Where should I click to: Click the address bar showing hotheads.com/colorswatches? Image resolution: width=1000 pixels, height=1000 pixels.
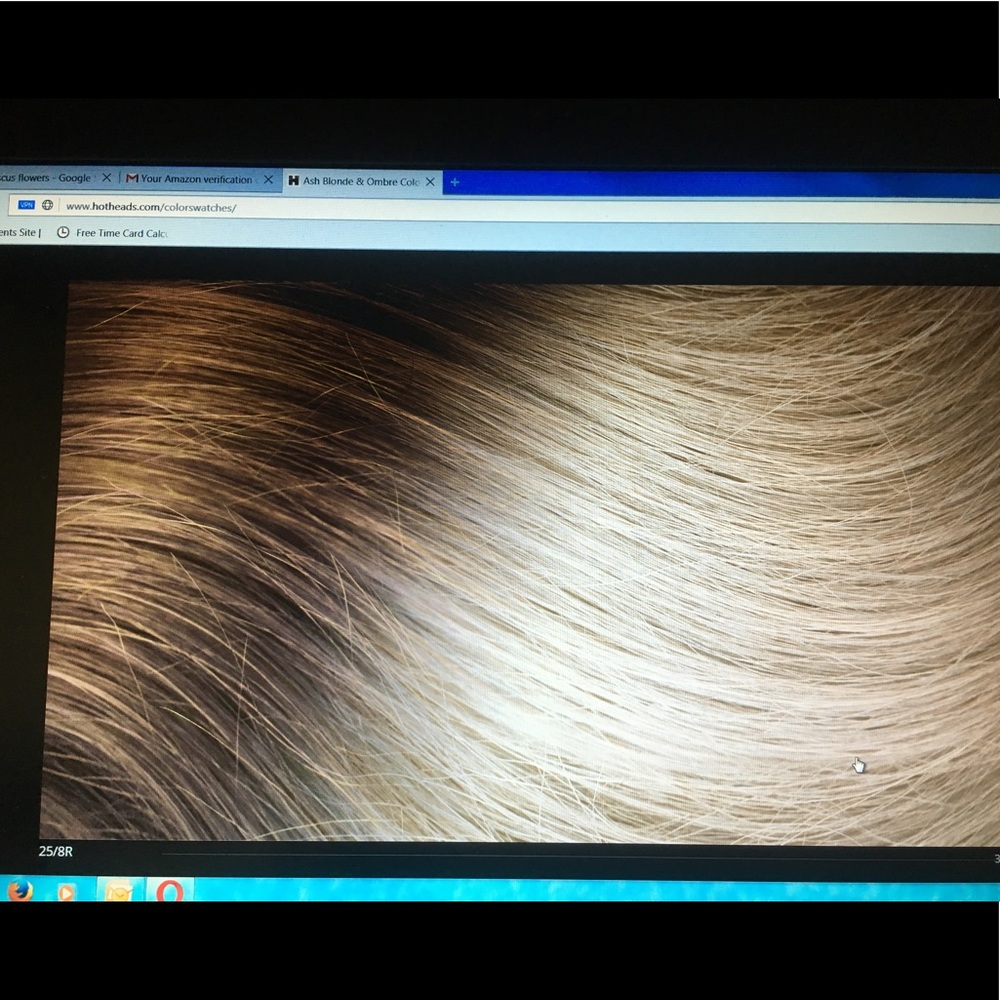(x=150, y=207)
